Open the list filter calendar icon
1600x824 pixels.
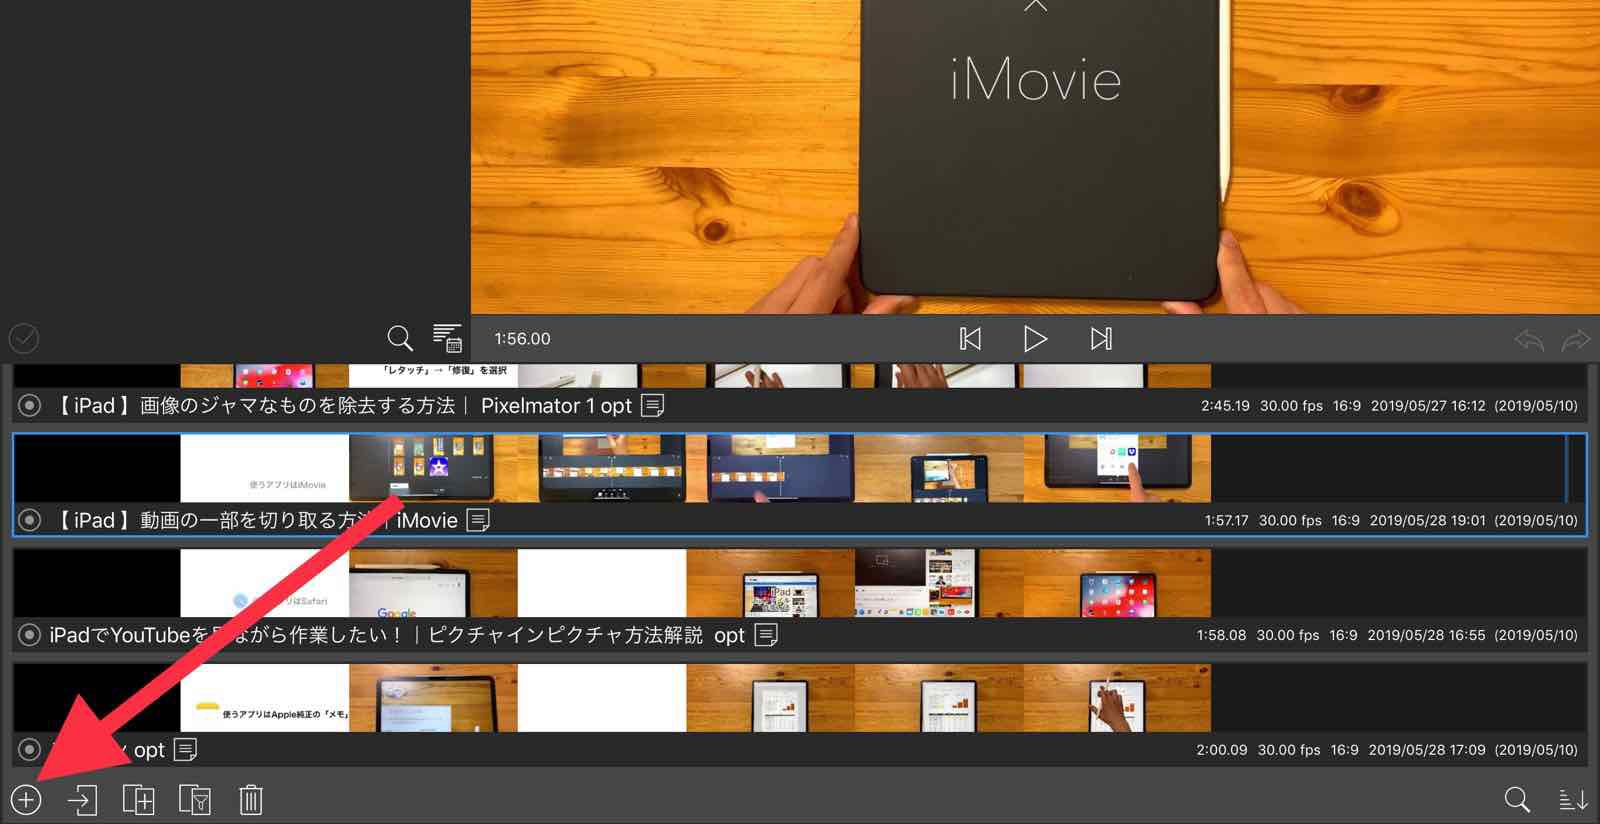pos(447,338)
